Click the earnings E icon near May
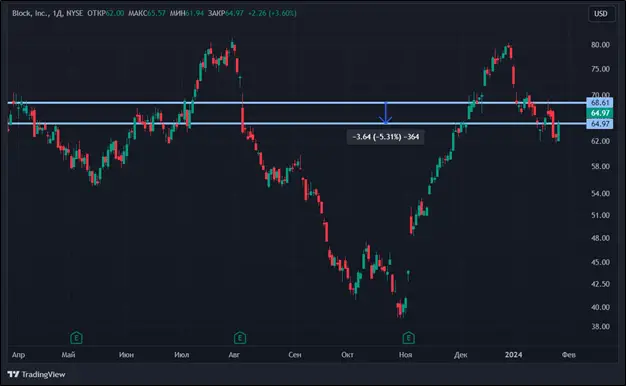This screenshot has width=626, height=386. coord(76,338)
